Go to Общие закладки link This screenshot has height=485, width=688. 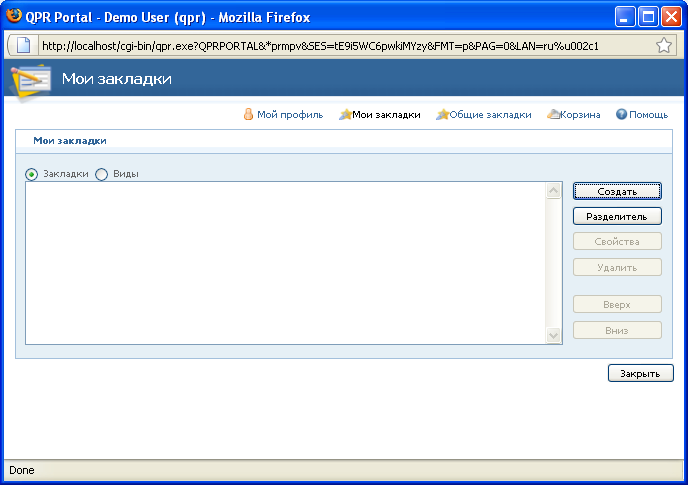(x=491, y=115)
